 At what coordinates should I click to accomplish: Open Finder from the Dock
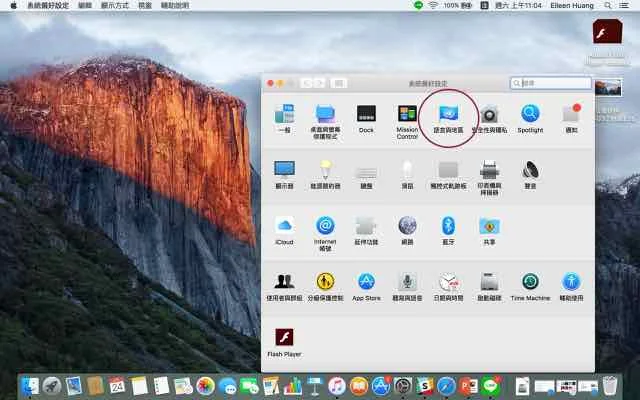tap(30, 386)
